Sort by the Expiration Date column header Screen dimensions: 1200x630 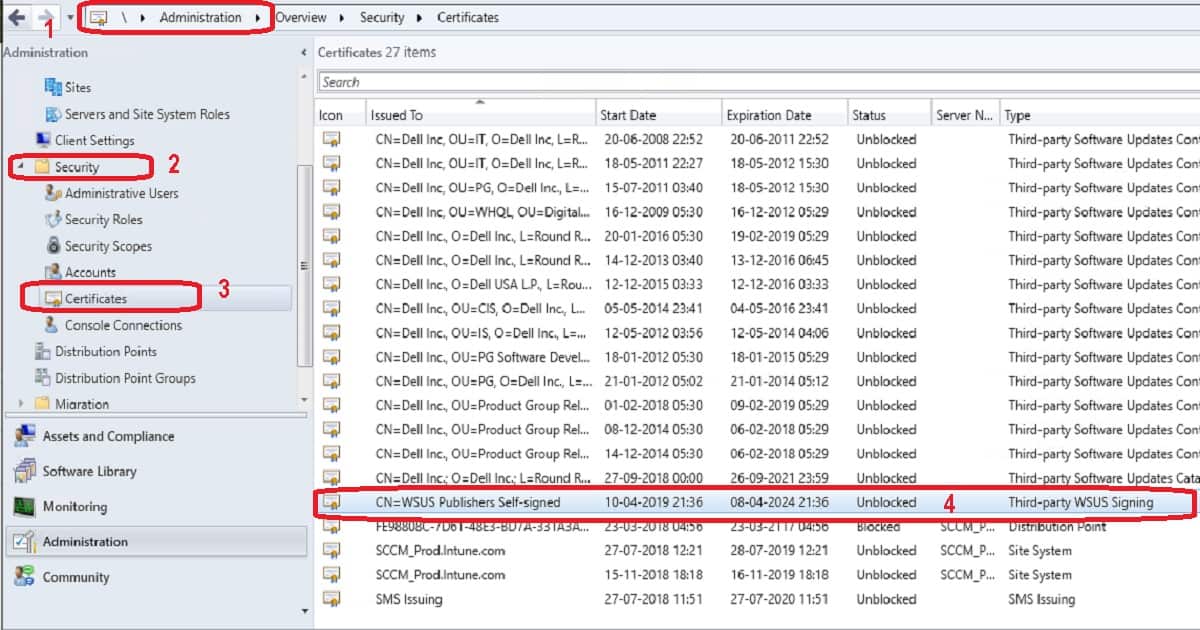769,115
